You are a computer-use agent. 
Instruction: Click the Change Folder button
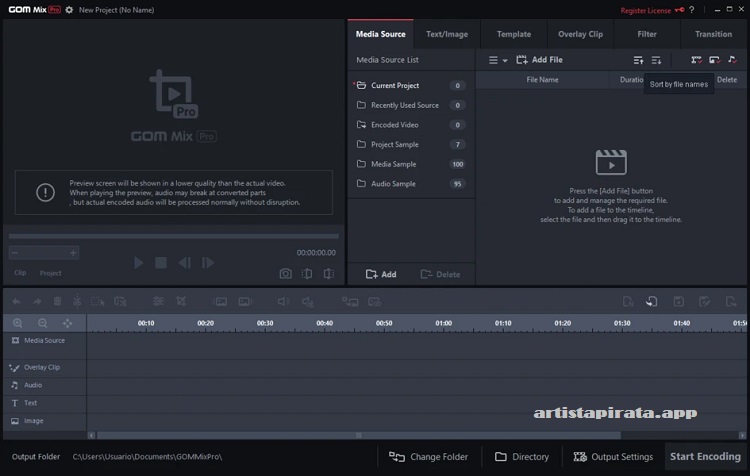tap(428, 457)
